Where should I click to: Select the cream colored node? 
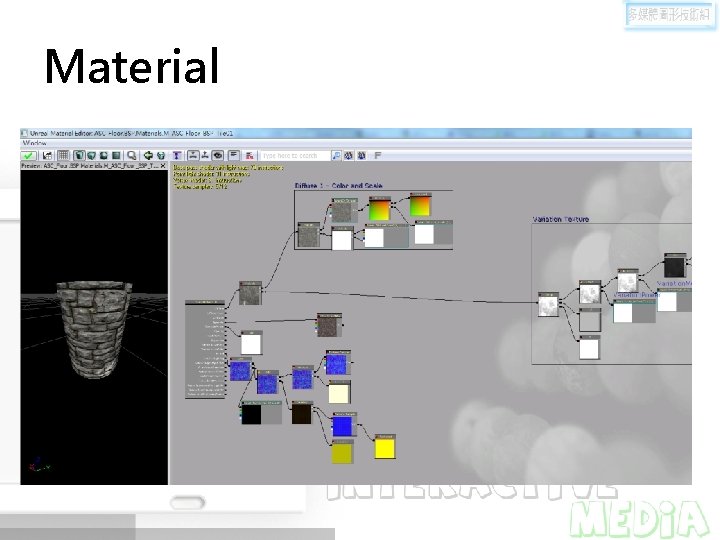tap(339, 393)
